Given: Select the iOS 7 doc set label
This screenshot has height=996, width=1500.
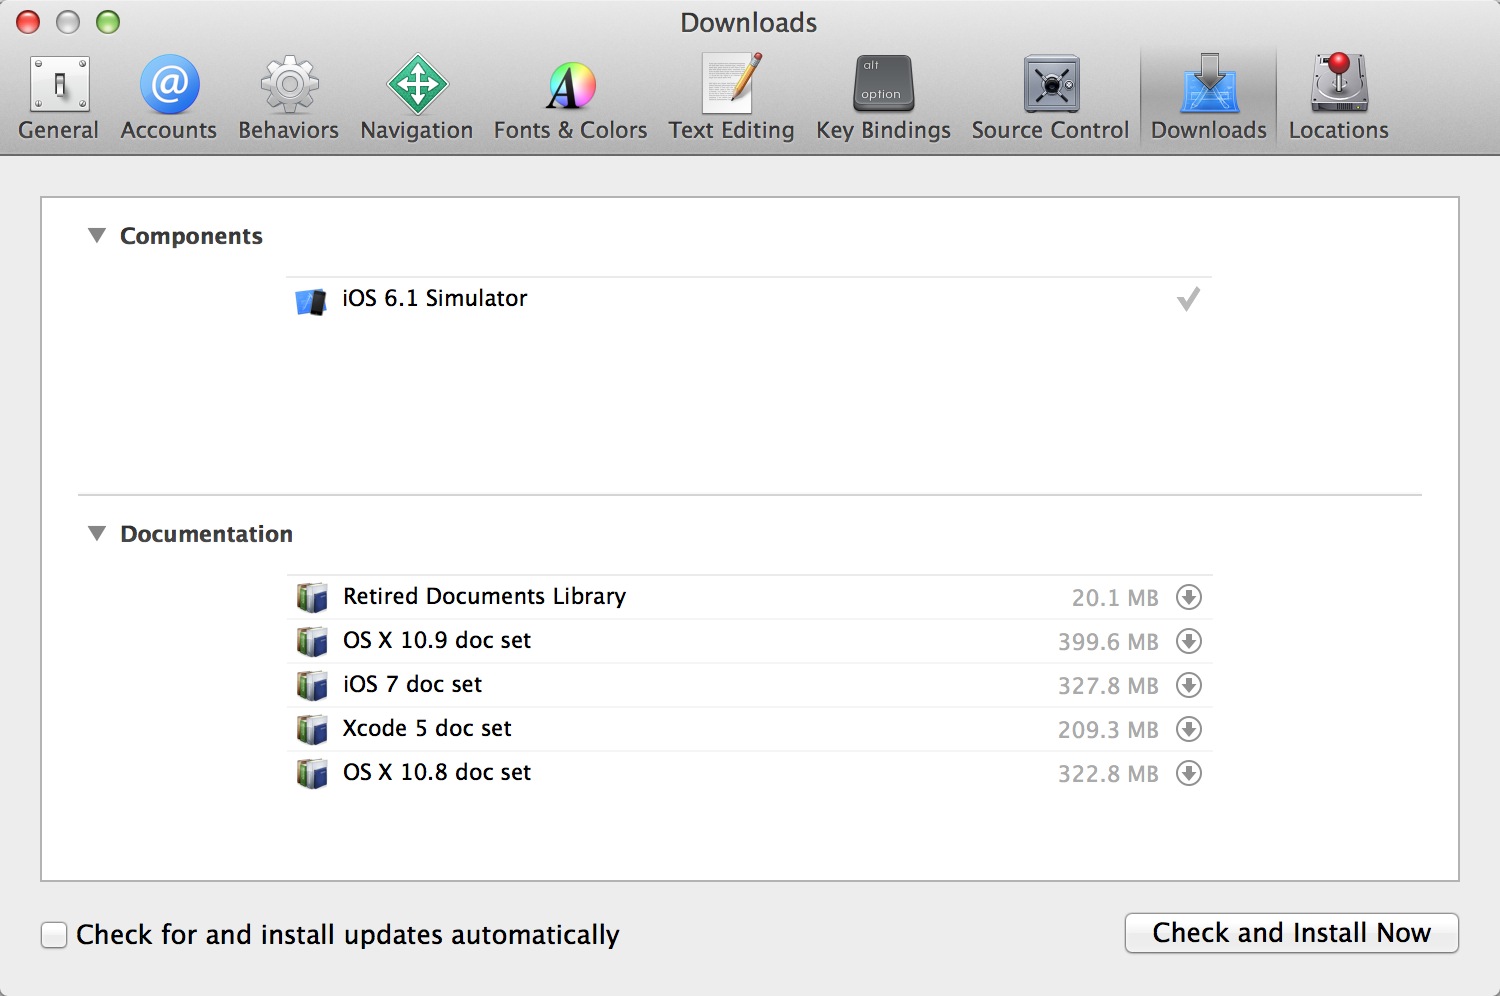Looking at the screenshot, I should coord(412,684).
